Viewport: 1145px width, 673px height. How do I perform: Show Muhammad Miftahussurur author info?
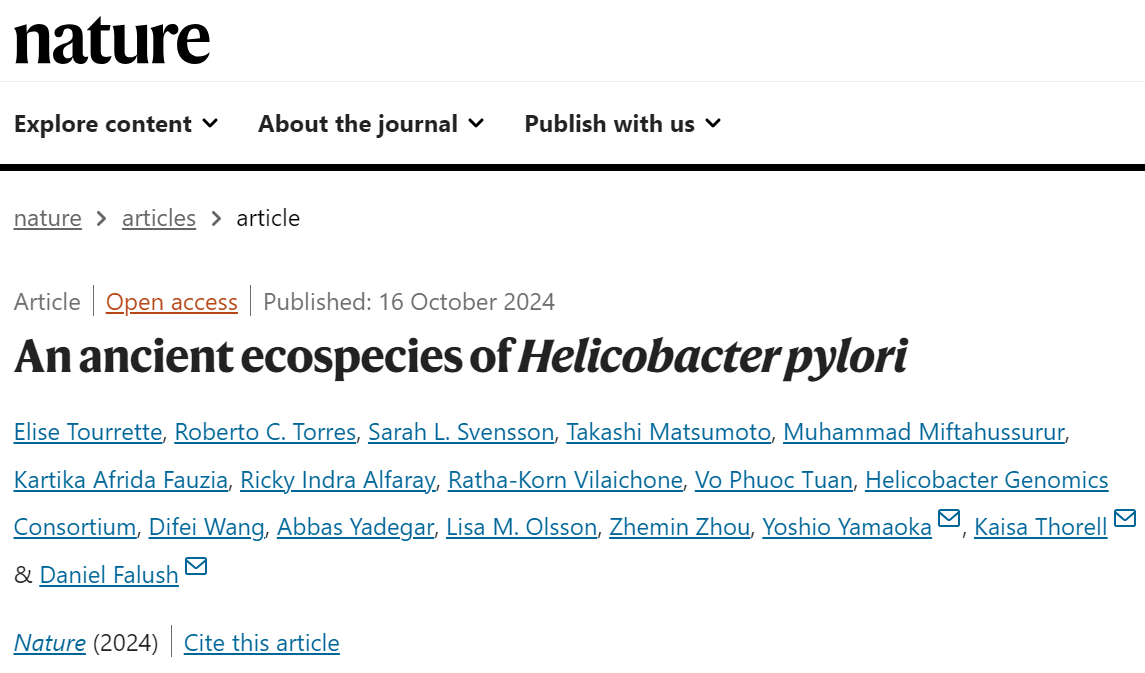[x=924, y=432]
